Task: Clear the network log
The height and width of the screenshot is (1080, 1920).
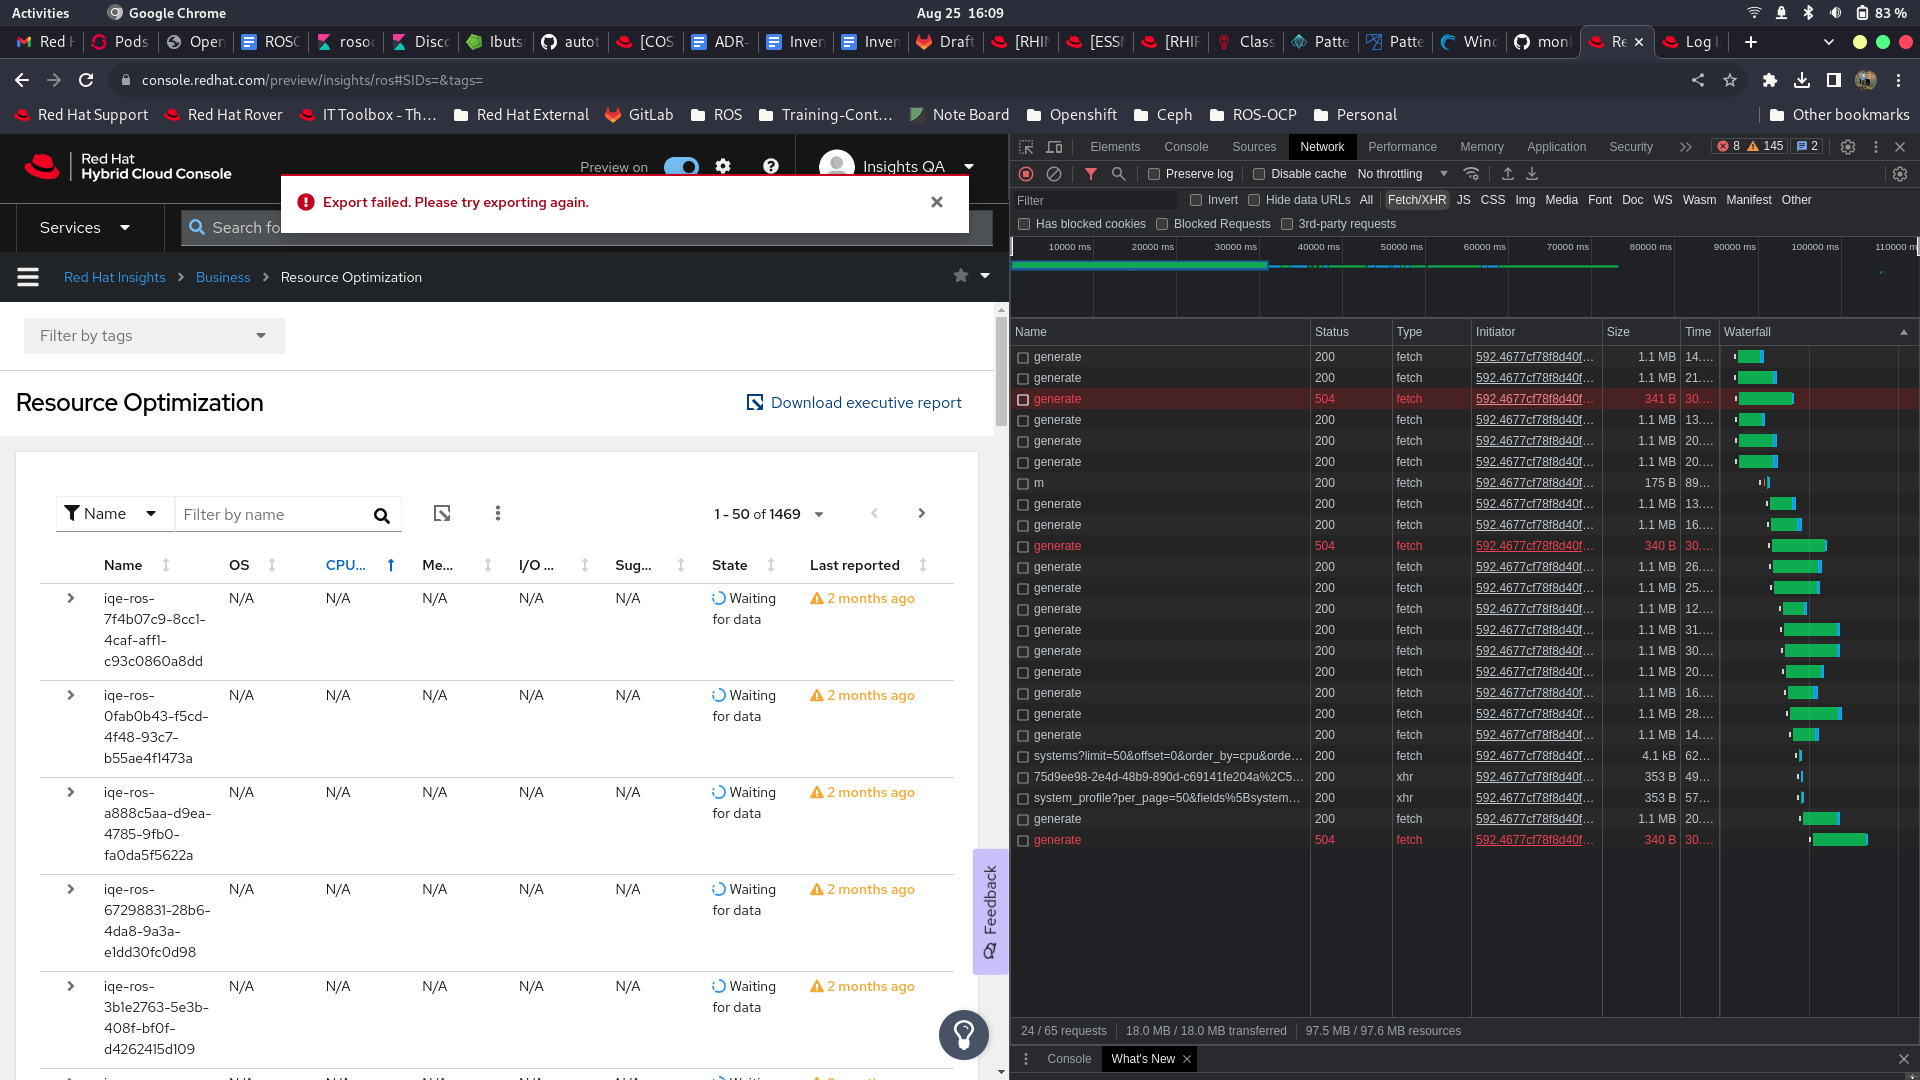Action: [x=1054, y=174]
